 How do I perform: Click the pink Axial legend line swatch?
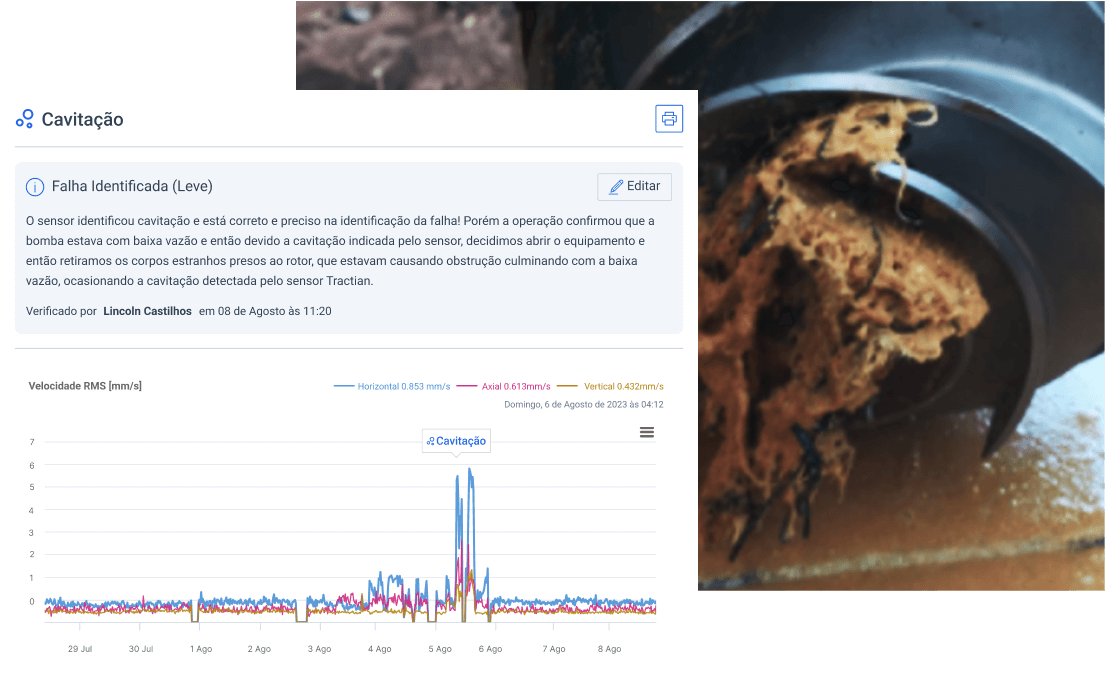[467, 386]
